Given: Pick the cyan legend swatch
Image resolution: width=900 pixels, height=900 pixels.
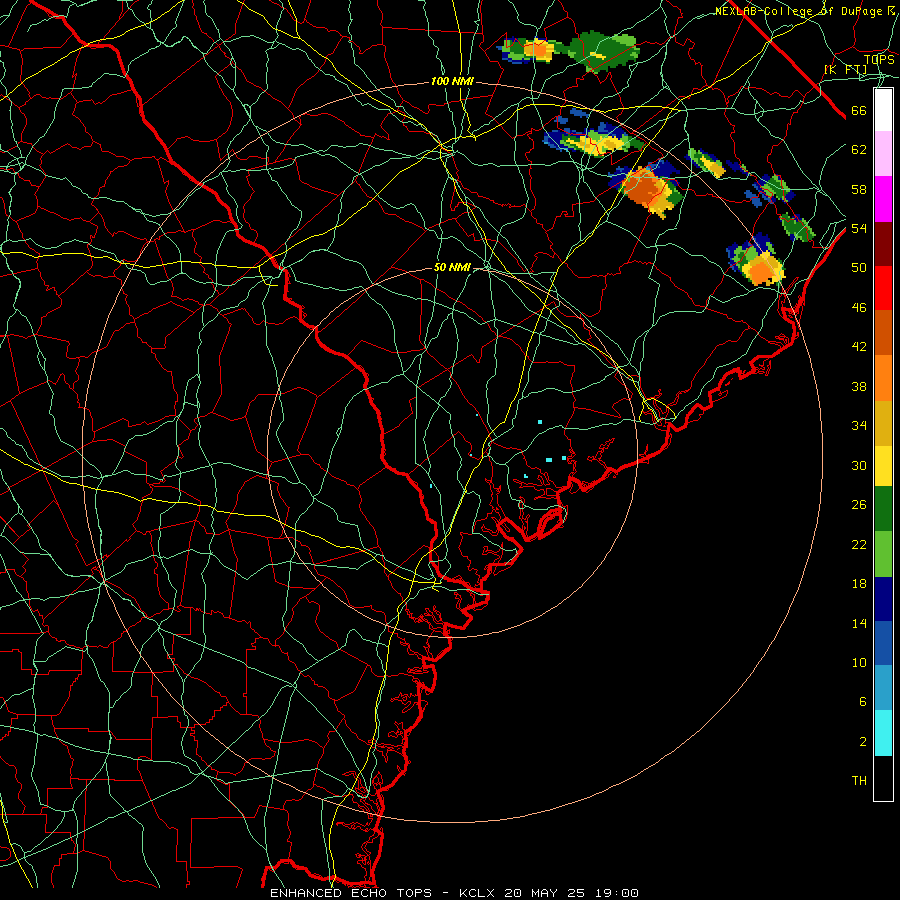Looking at the screenshot, I should click(x=883, y=733).
